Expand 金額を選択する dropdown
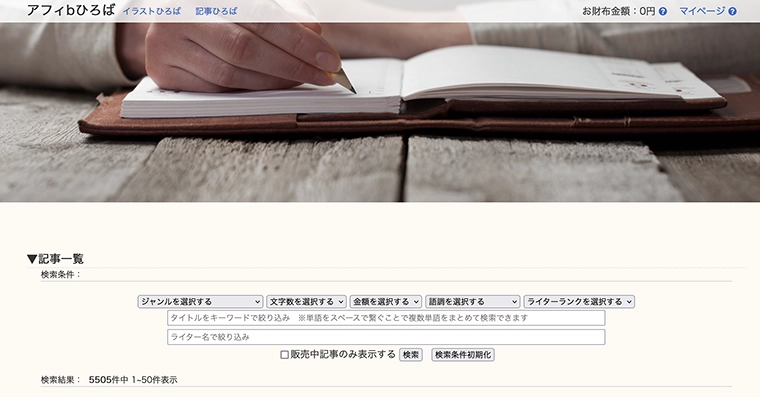The height and width of the screenshot is (397, 760). [386, 302]
